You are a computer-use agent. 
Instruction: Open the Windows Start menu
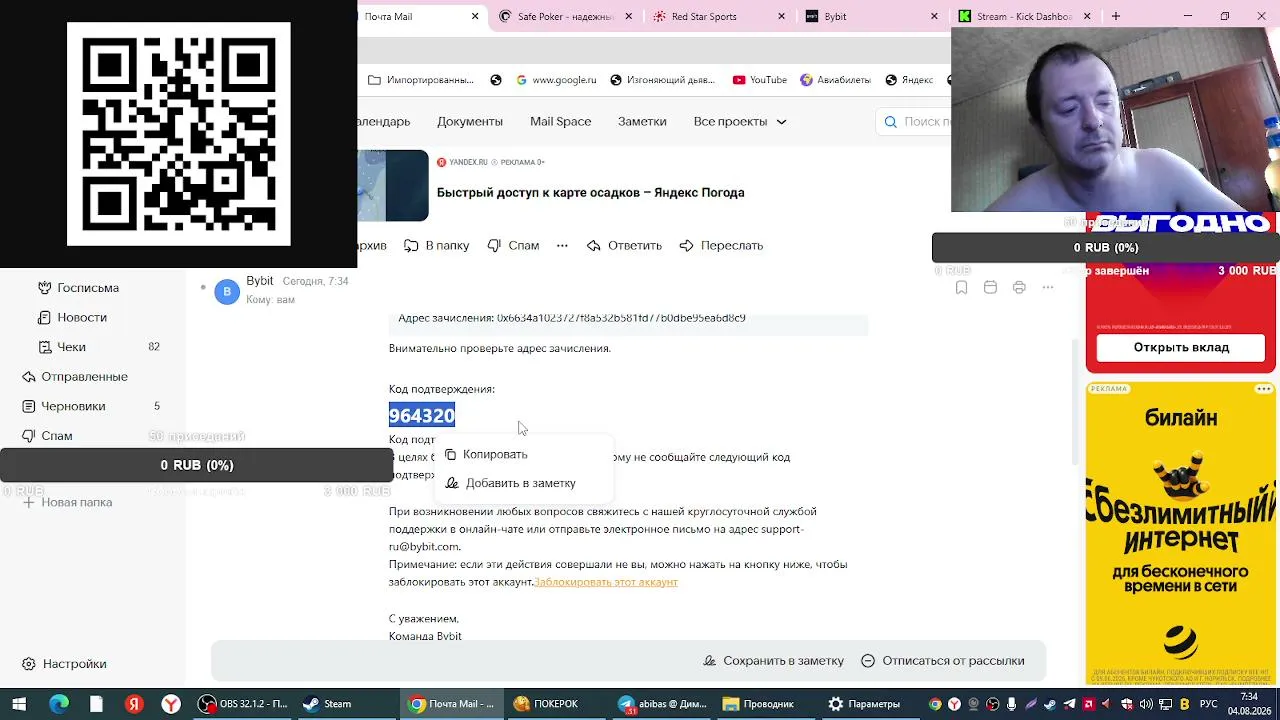coord(19,704)
